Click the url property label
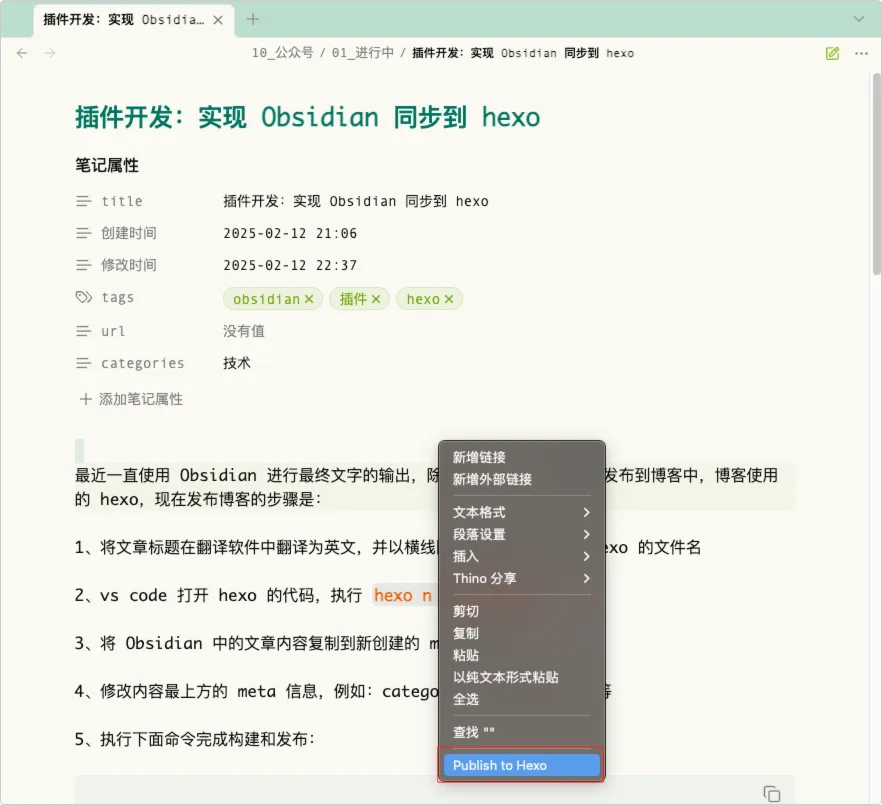The width and height of the screenshot is (882, 805). 113,331
